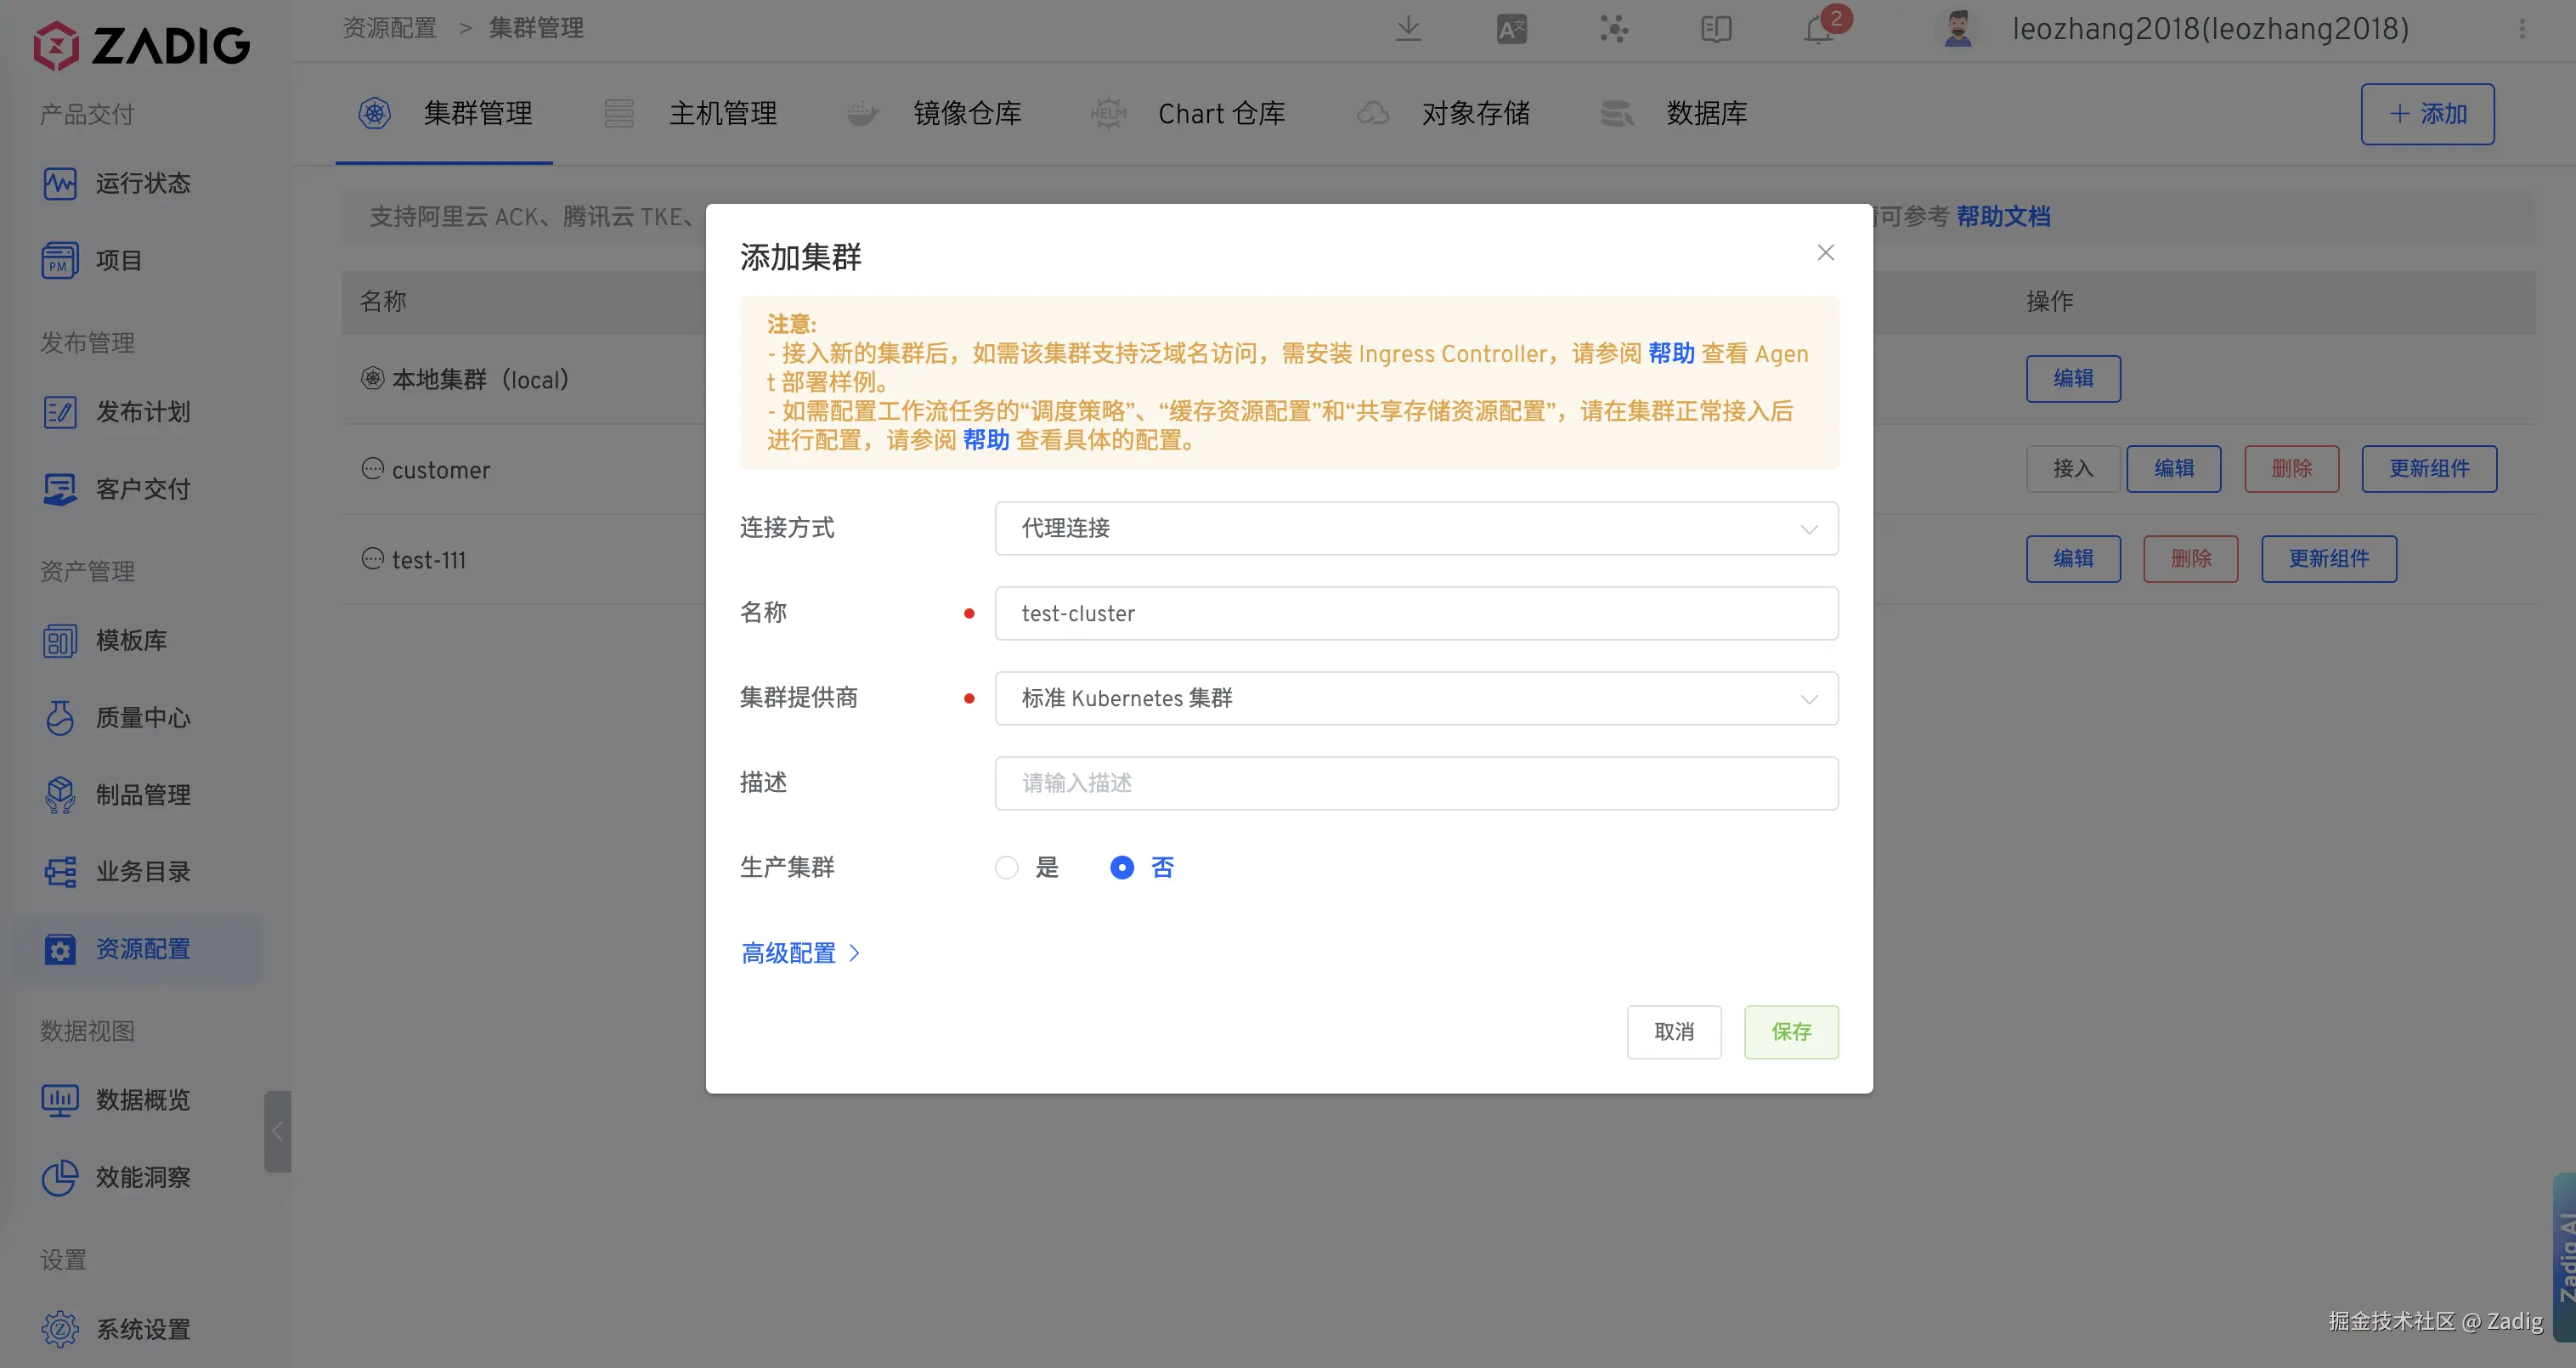
Task: Open 效能洞察 from the sidebar
Action: pyautogui.click(x=141, y=1177)
